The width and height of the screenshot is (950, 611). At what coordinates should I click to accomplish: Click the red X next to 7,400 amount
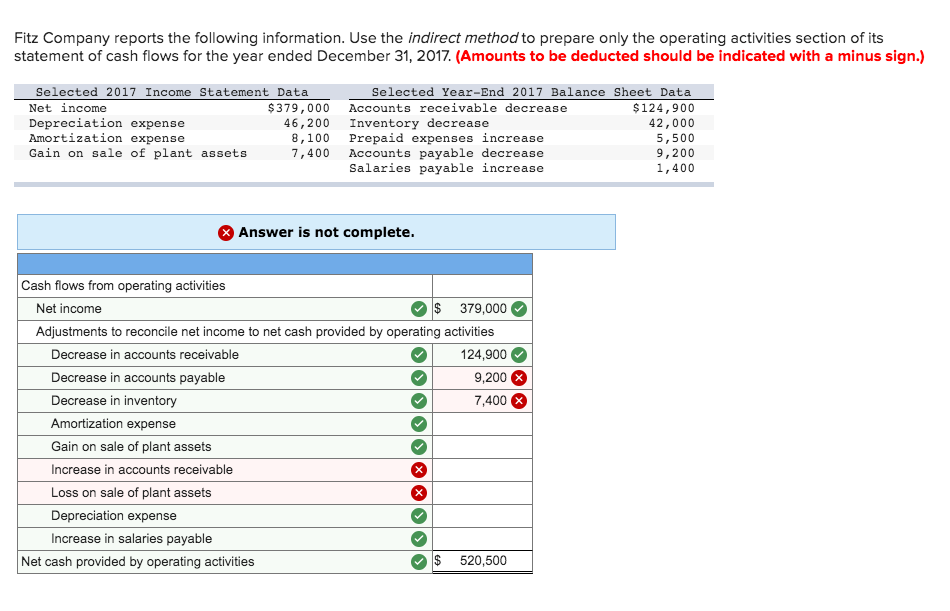pyautogui.click(x=518, y=400)
